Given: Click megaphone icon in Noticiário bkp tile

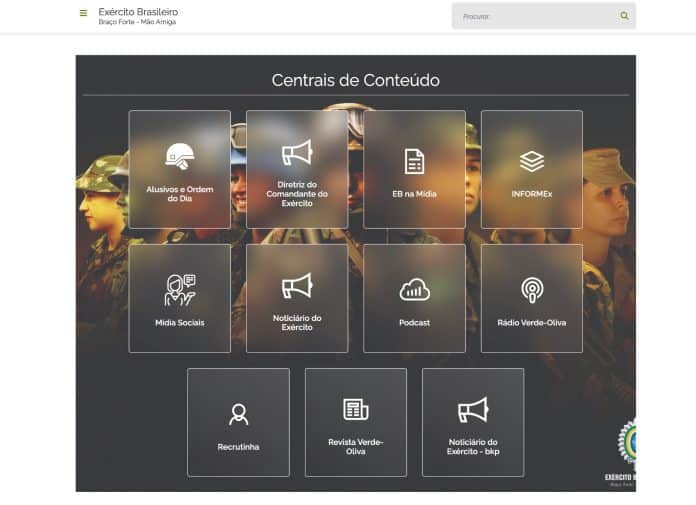Looking at the screenshot, I should (473, 410).
